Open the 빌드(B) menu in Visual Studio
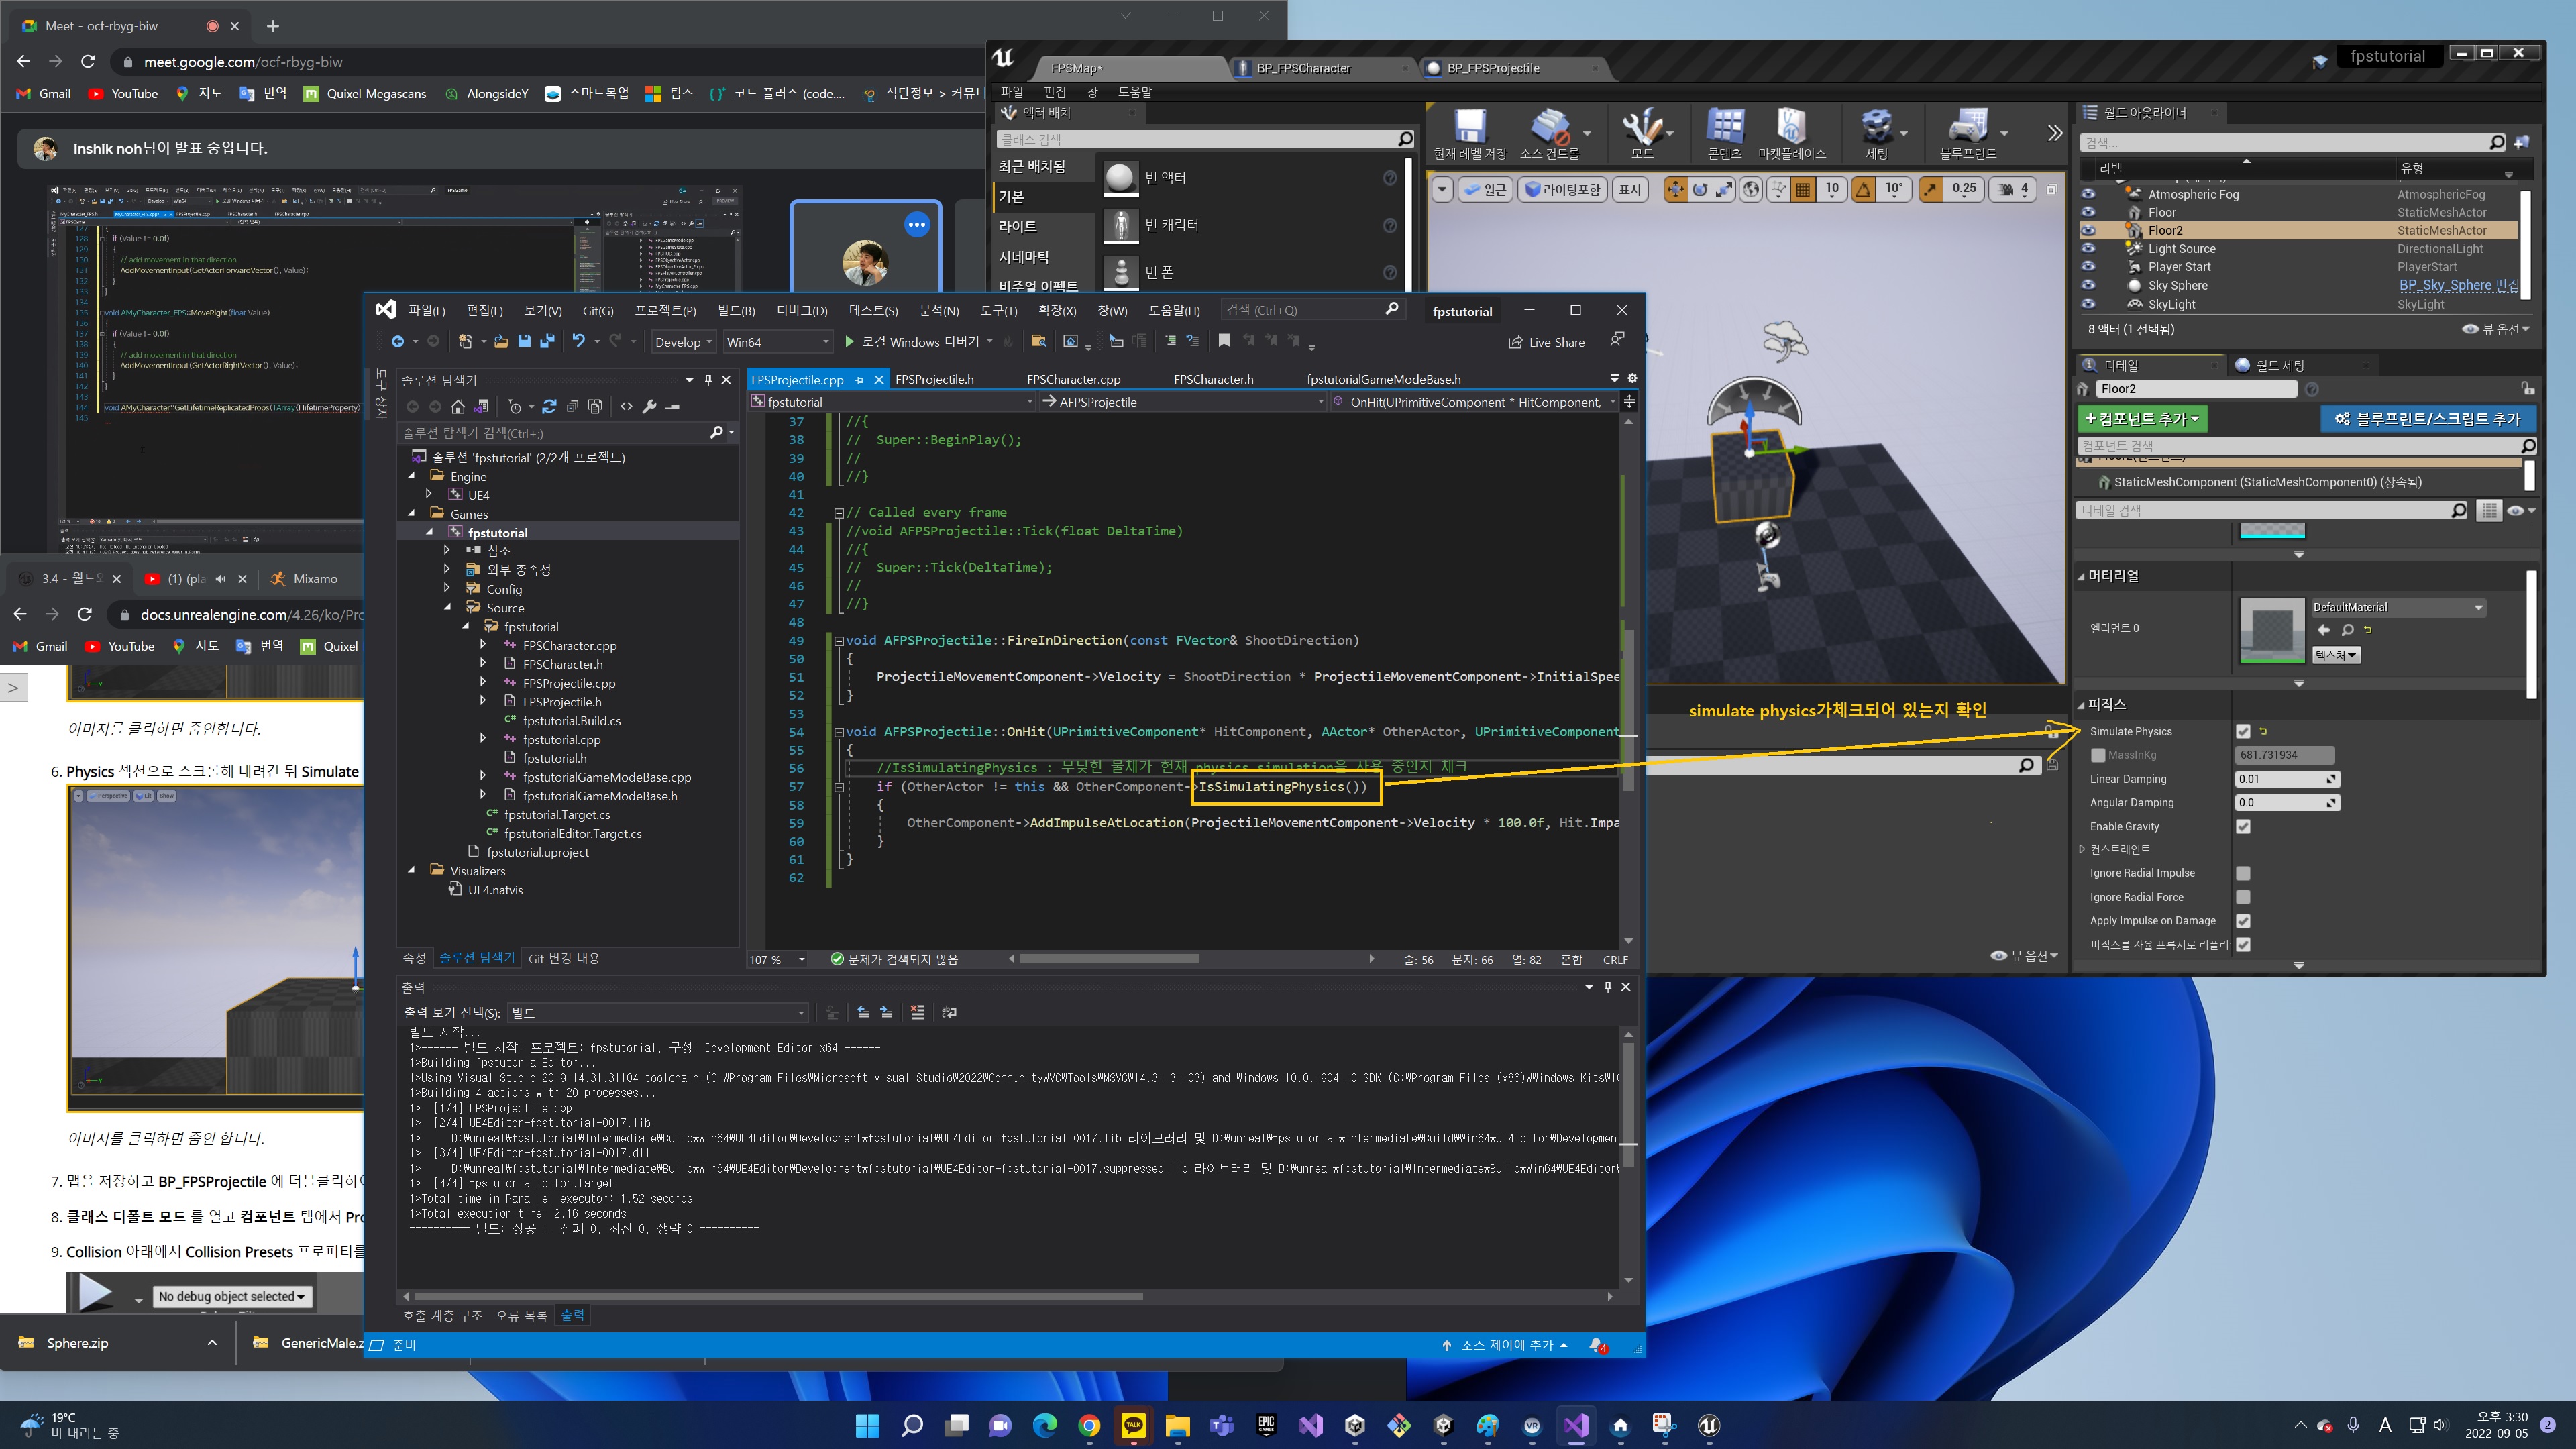This screenshot has height=1449, width=2576. 736,311
